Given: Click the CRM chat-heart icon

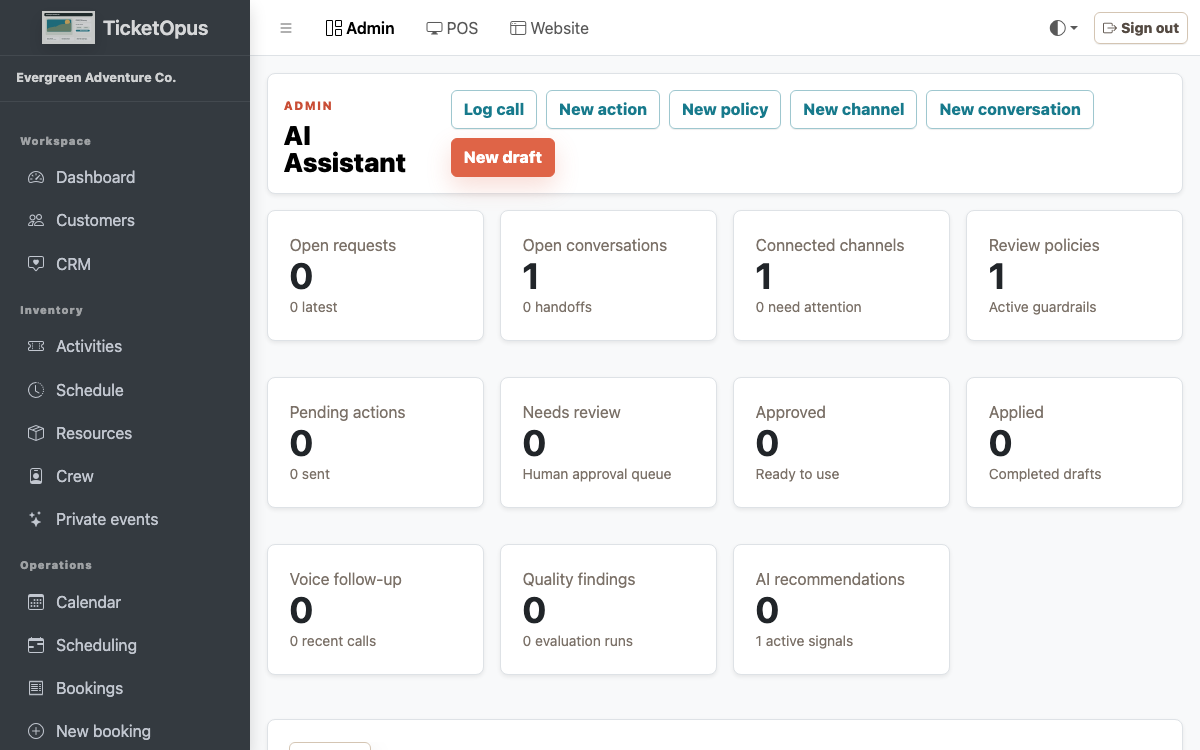Looking at the screenshot, I should (36, 265).
